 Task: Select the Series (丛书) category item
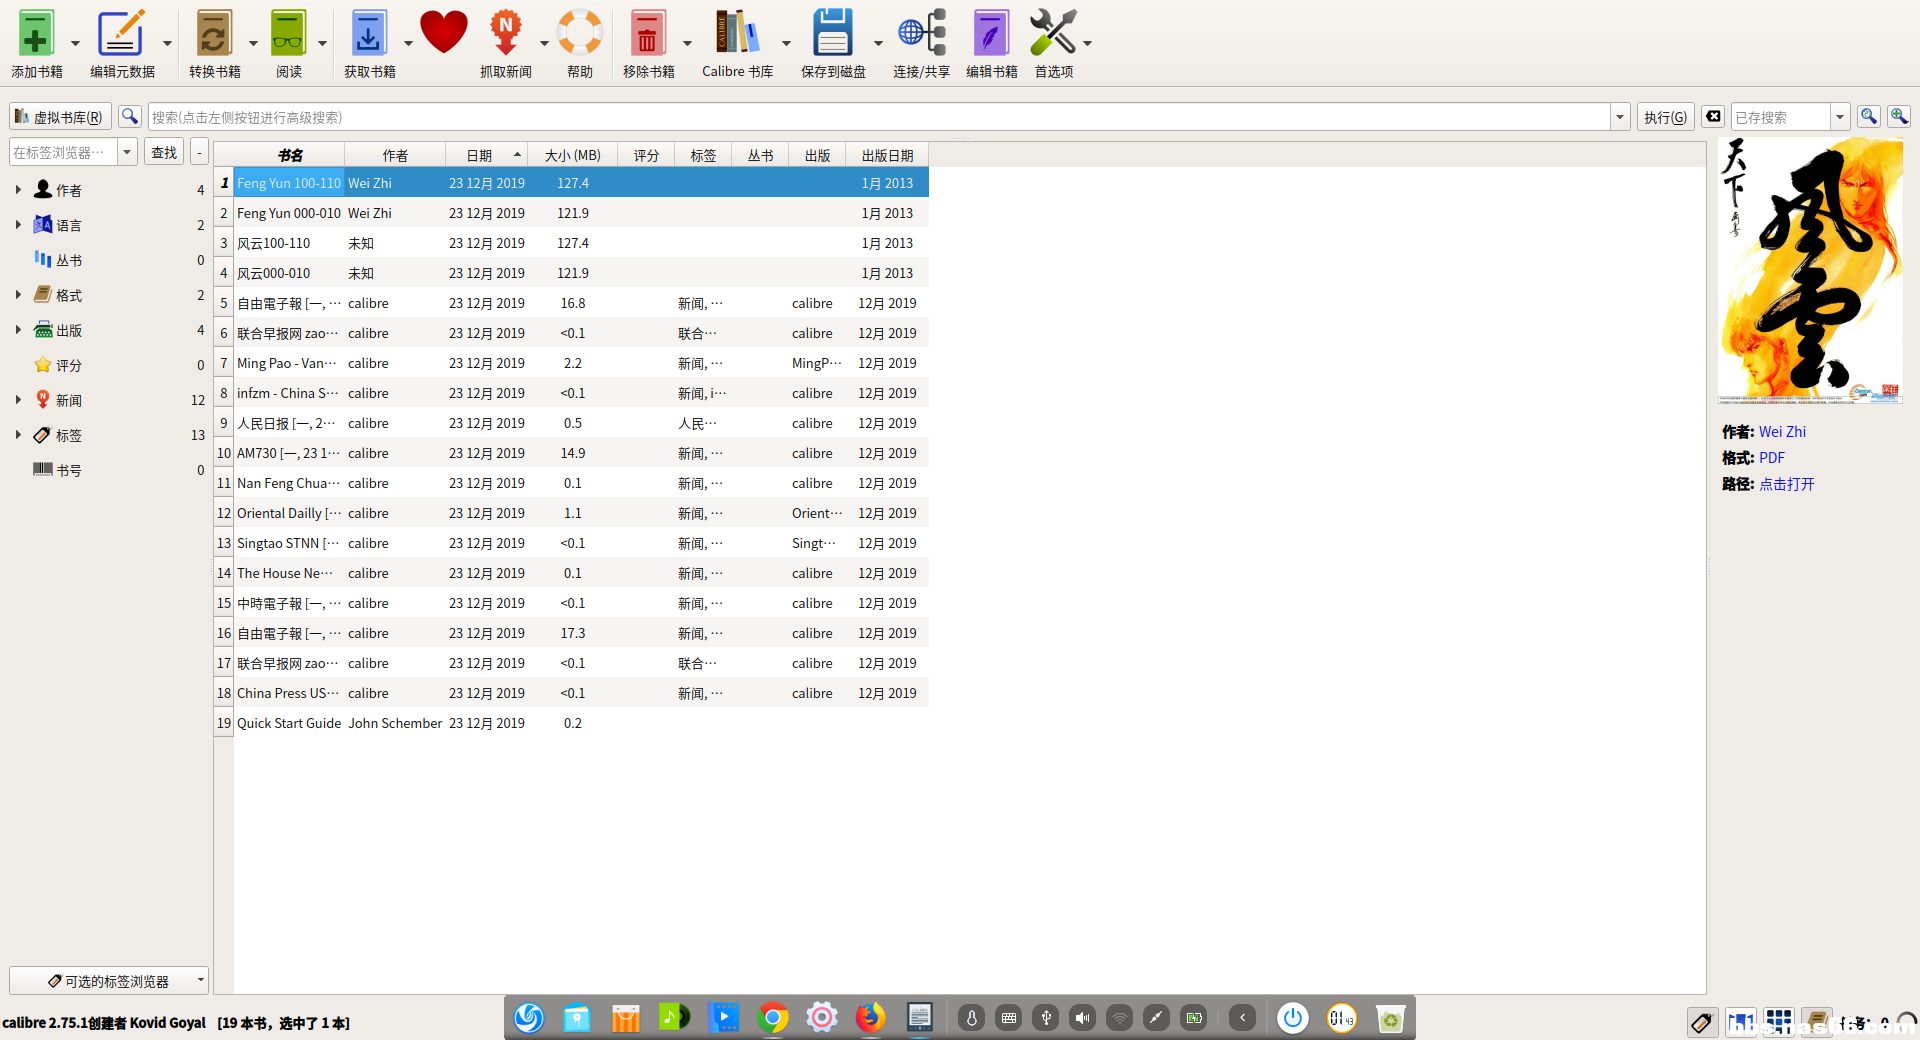[x=68, y=260]
